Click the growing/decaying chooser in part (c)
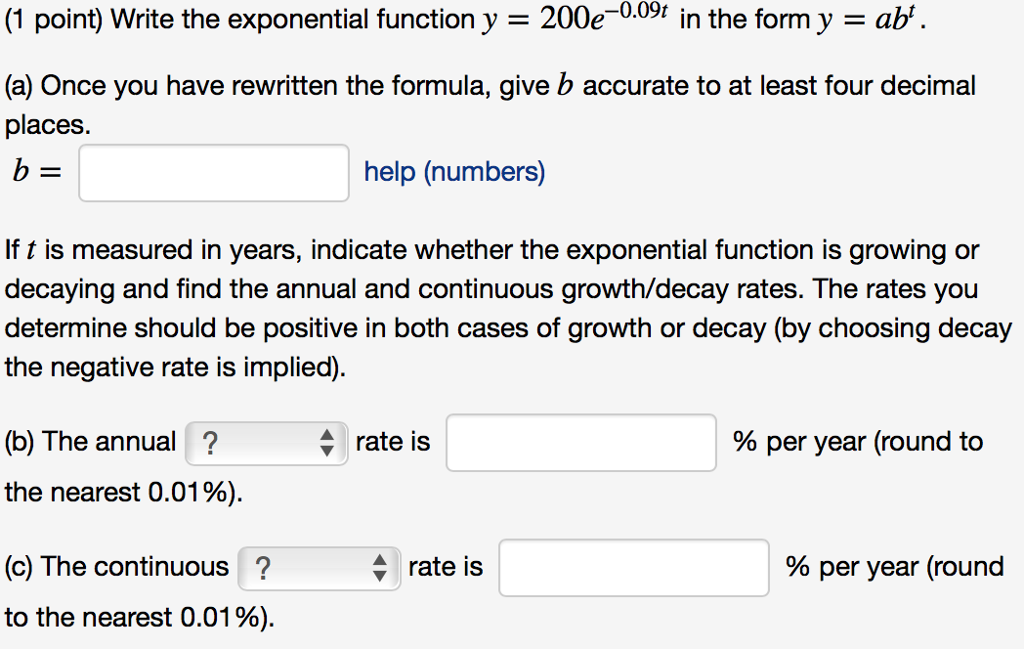 pos(313,567)
